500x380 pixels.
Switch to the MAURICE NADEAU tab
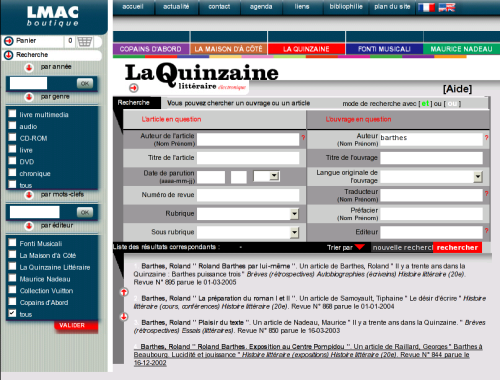[461, 49]
